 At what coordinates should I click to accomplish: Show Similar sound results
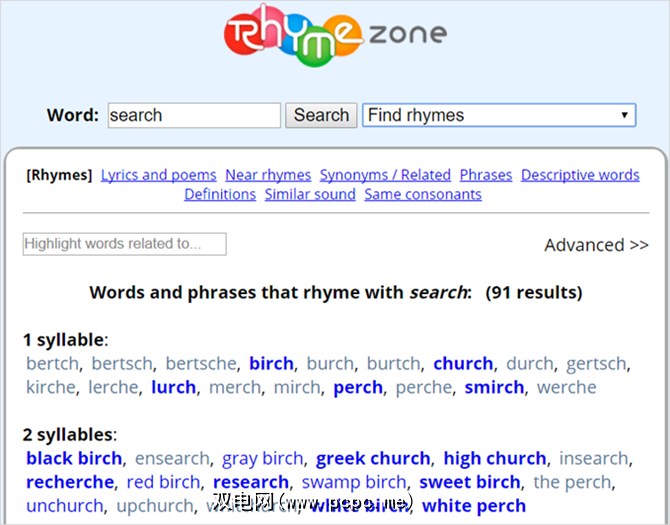[x=310, y=194]
